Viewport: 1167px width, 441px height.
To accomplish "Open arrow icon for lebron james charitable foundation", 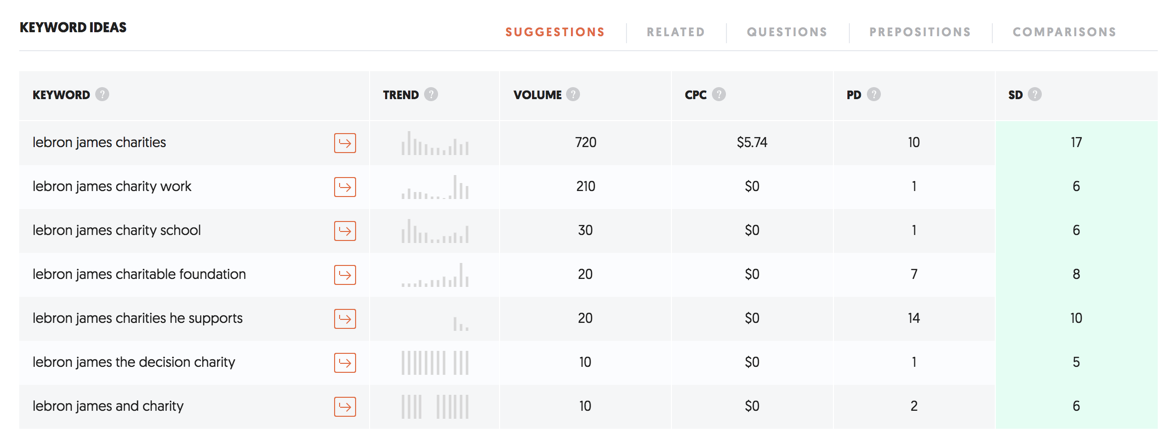I will [345, 274].
